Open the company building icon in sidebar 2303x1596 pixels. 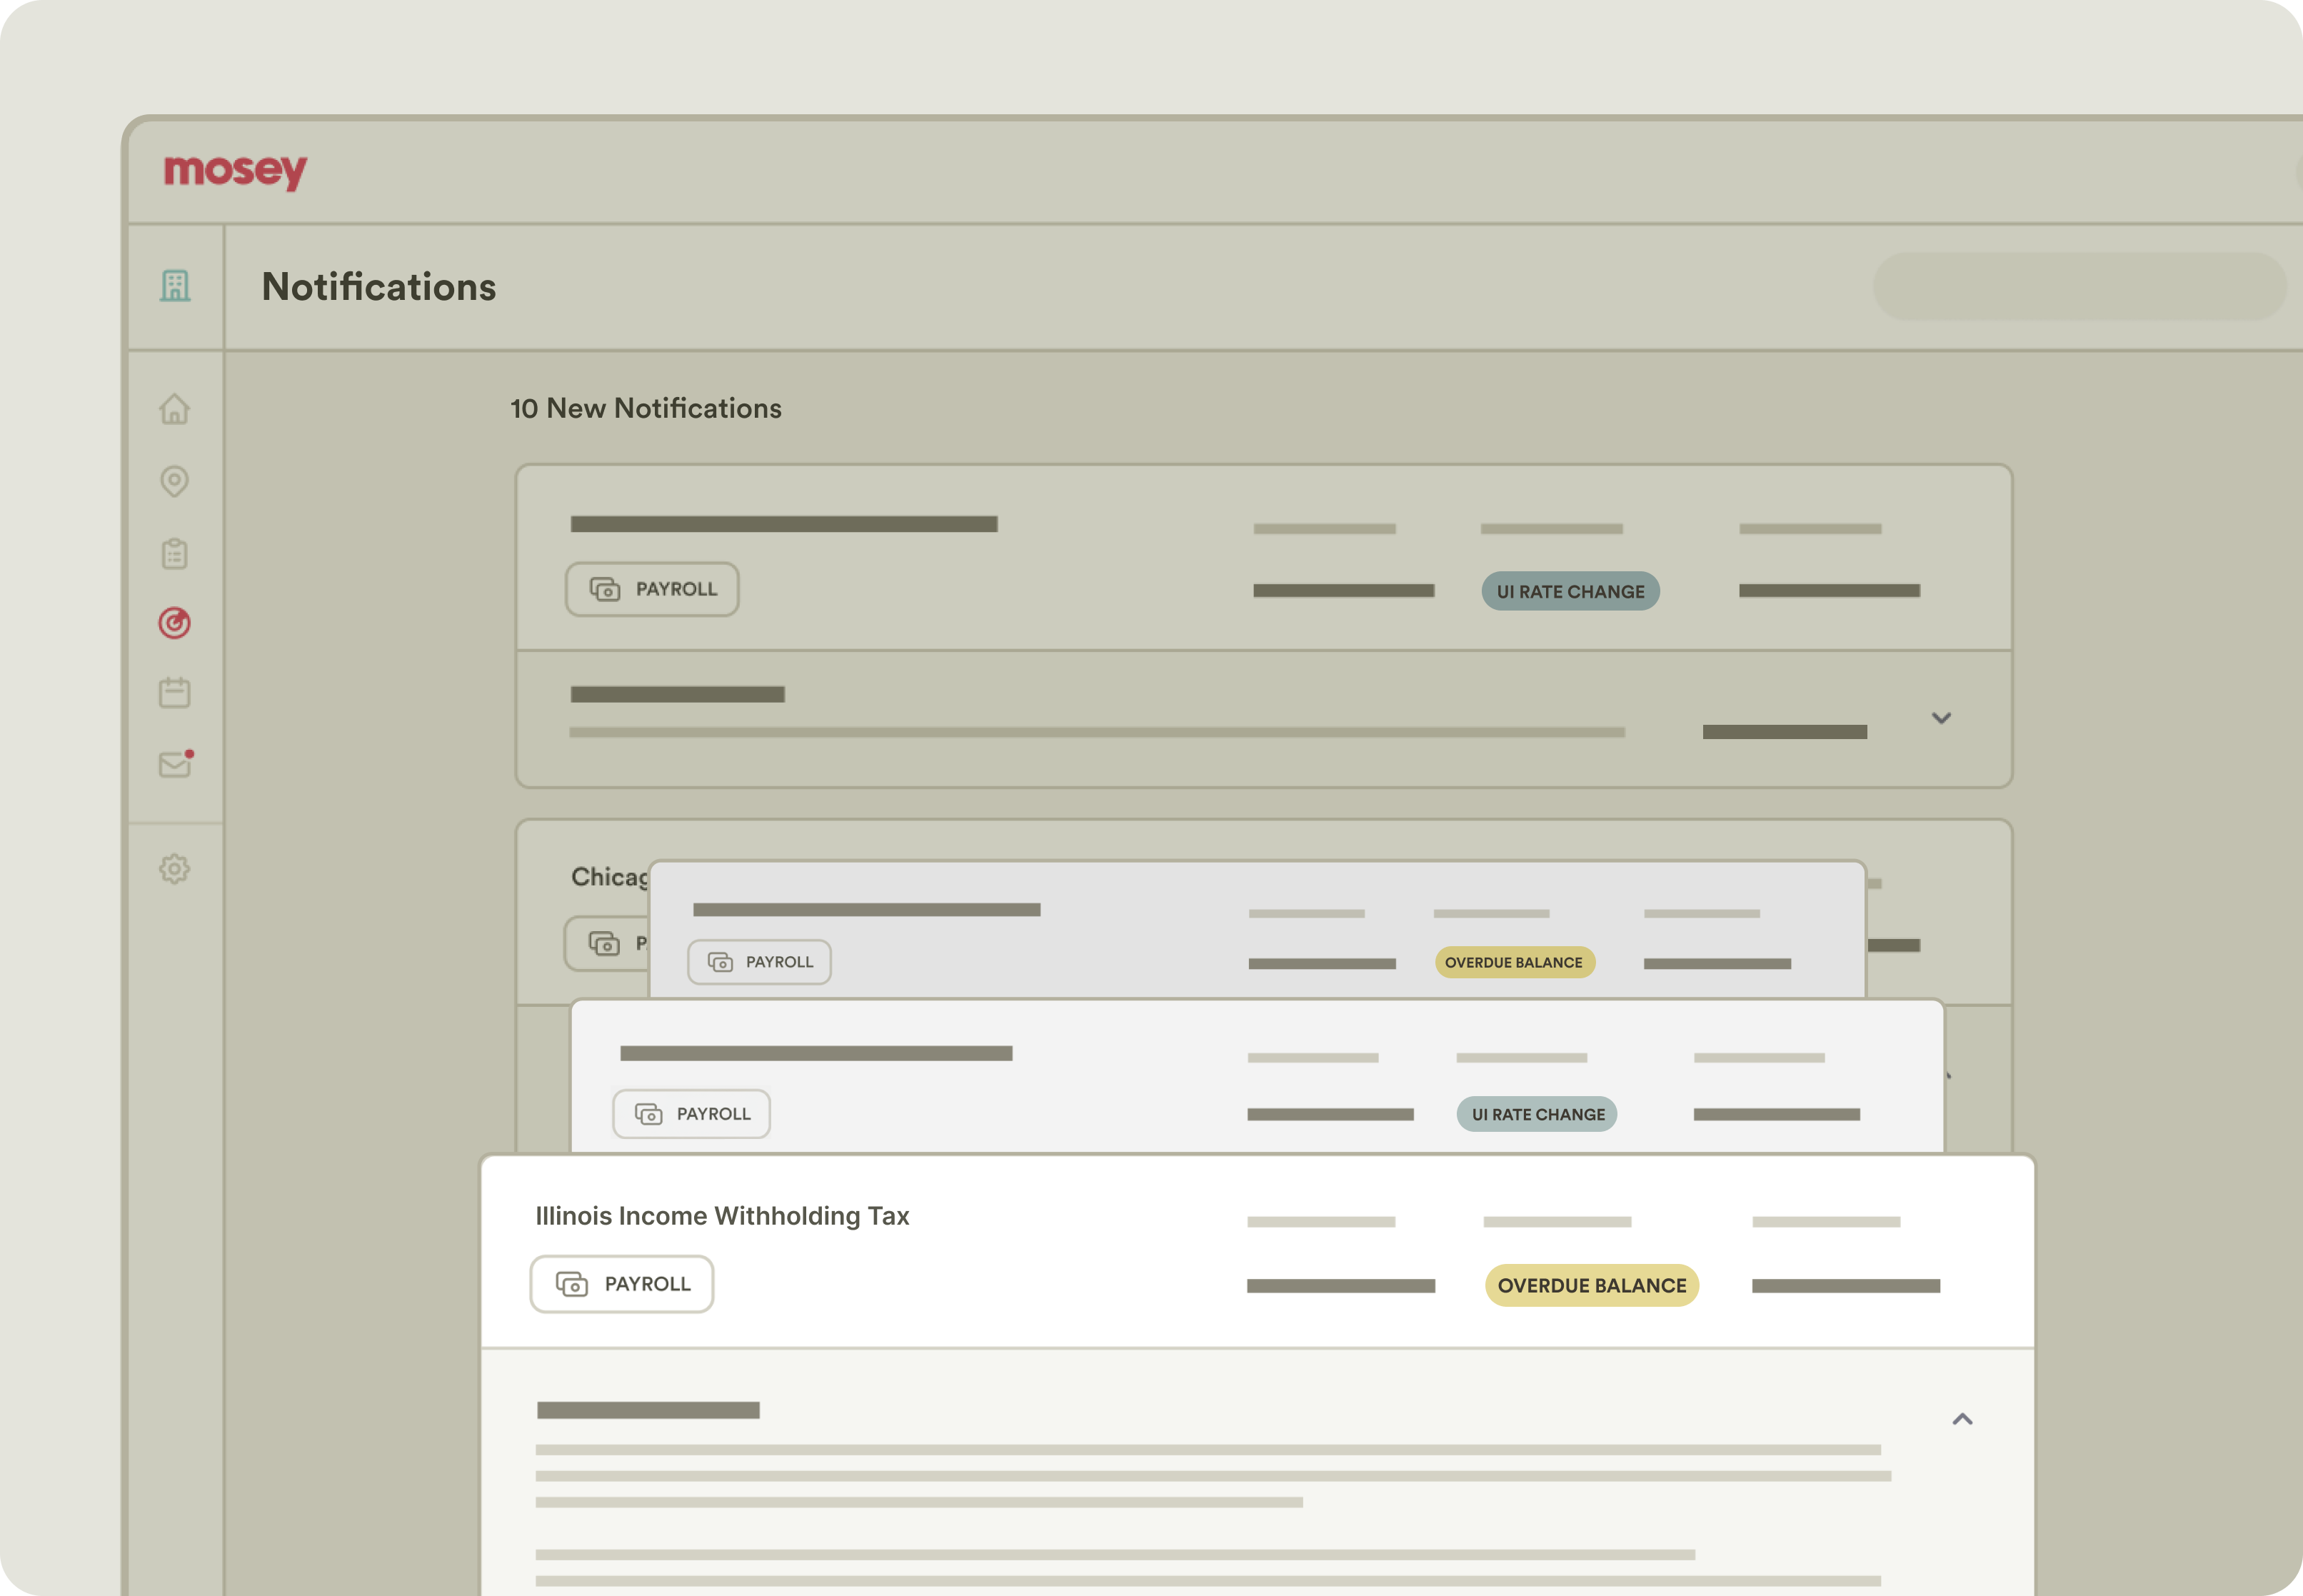click(x=175, y=286)
